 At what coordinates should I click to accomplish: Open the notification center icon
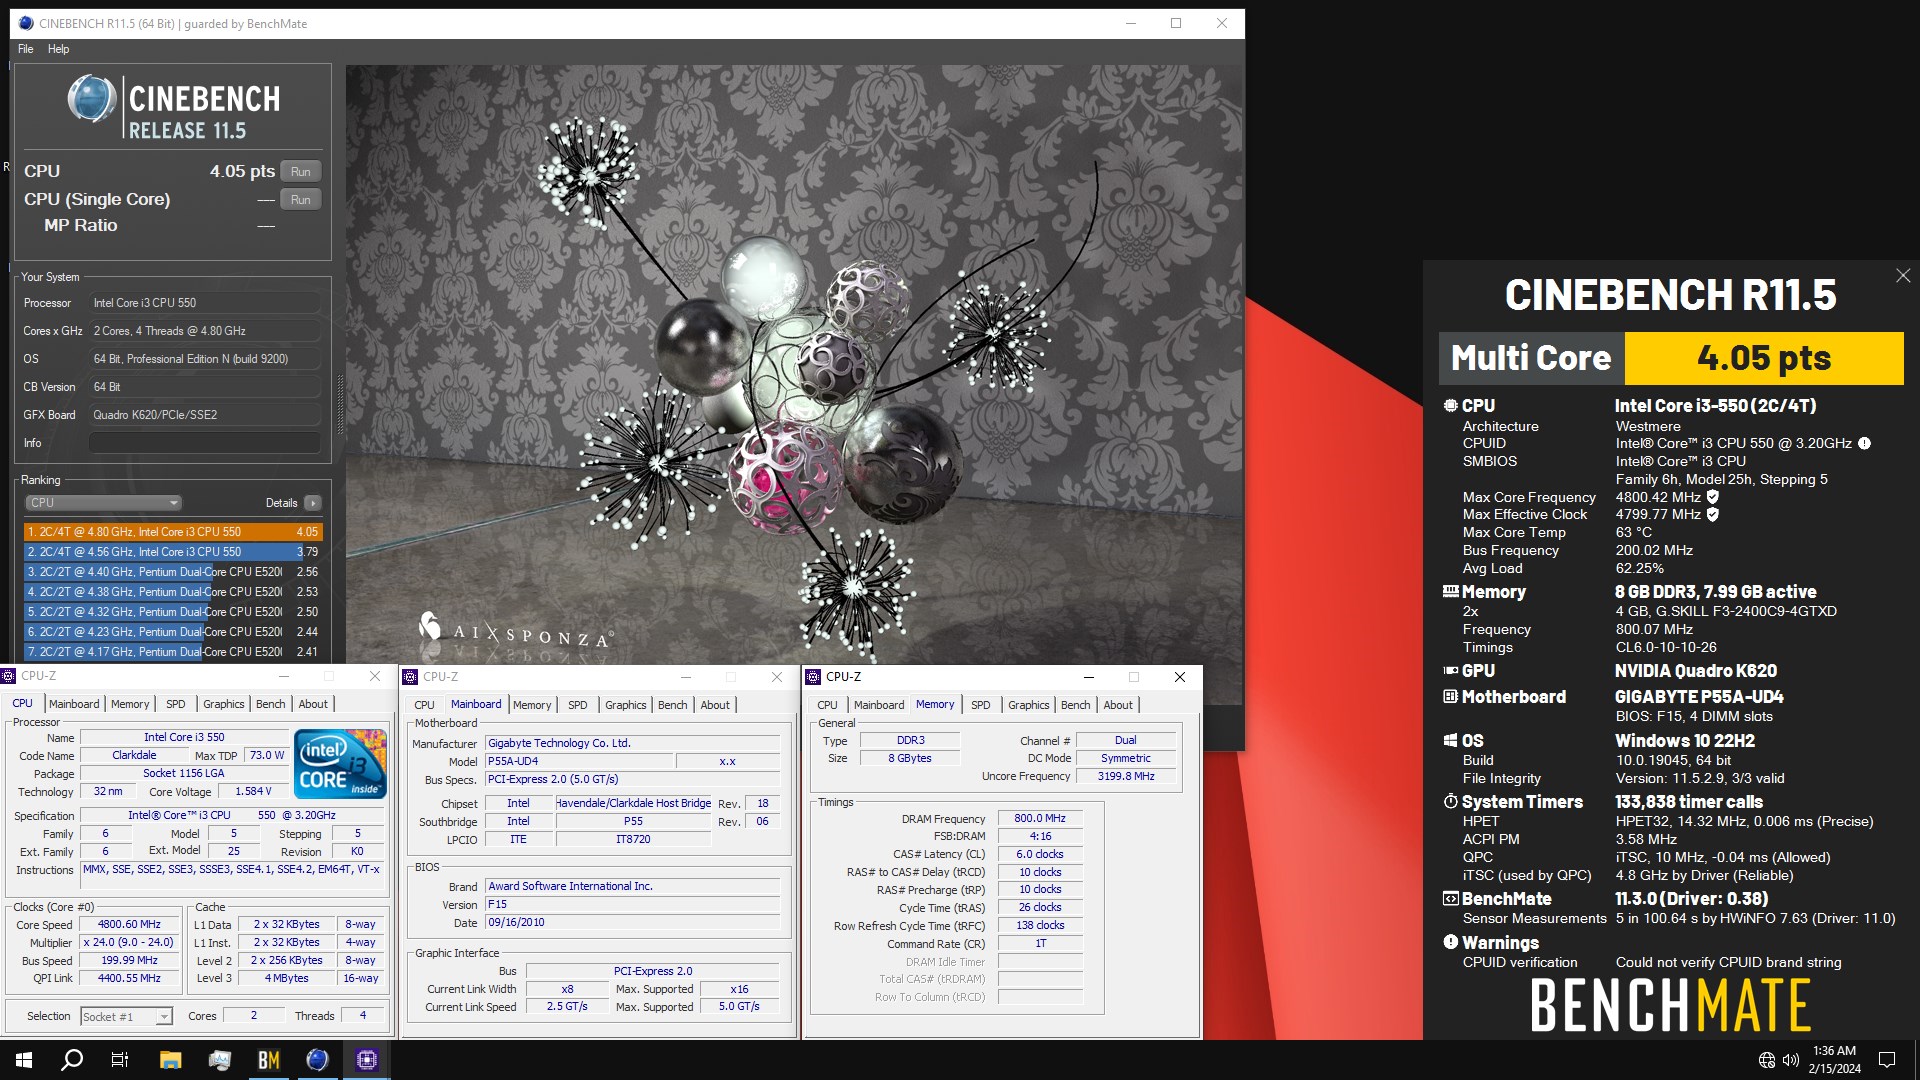[x=1887, y=1060]
